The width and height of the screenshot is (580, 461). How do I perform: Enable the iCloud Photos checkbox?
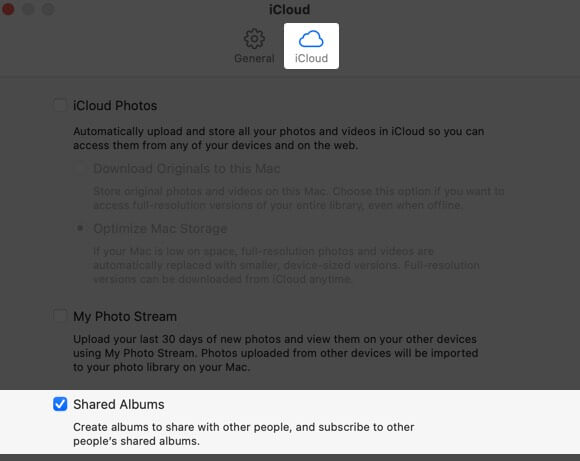point(60,105)
